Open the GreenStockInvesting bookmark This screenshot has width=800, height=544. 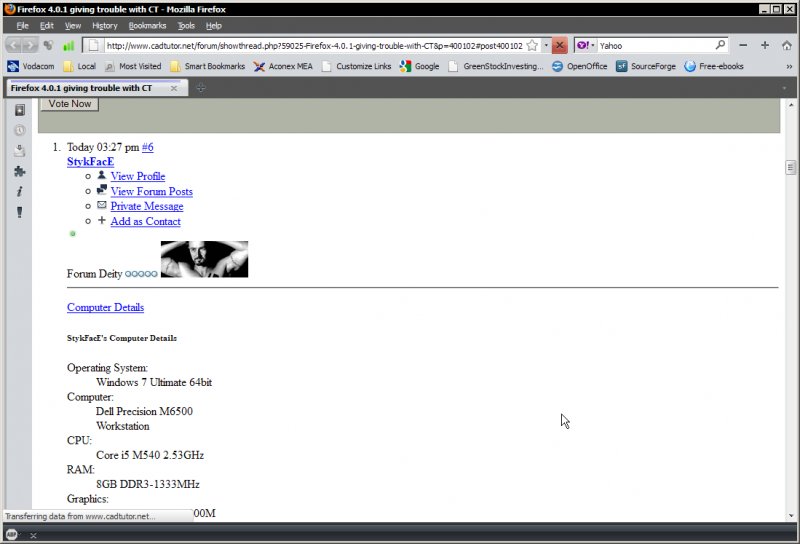495,66
